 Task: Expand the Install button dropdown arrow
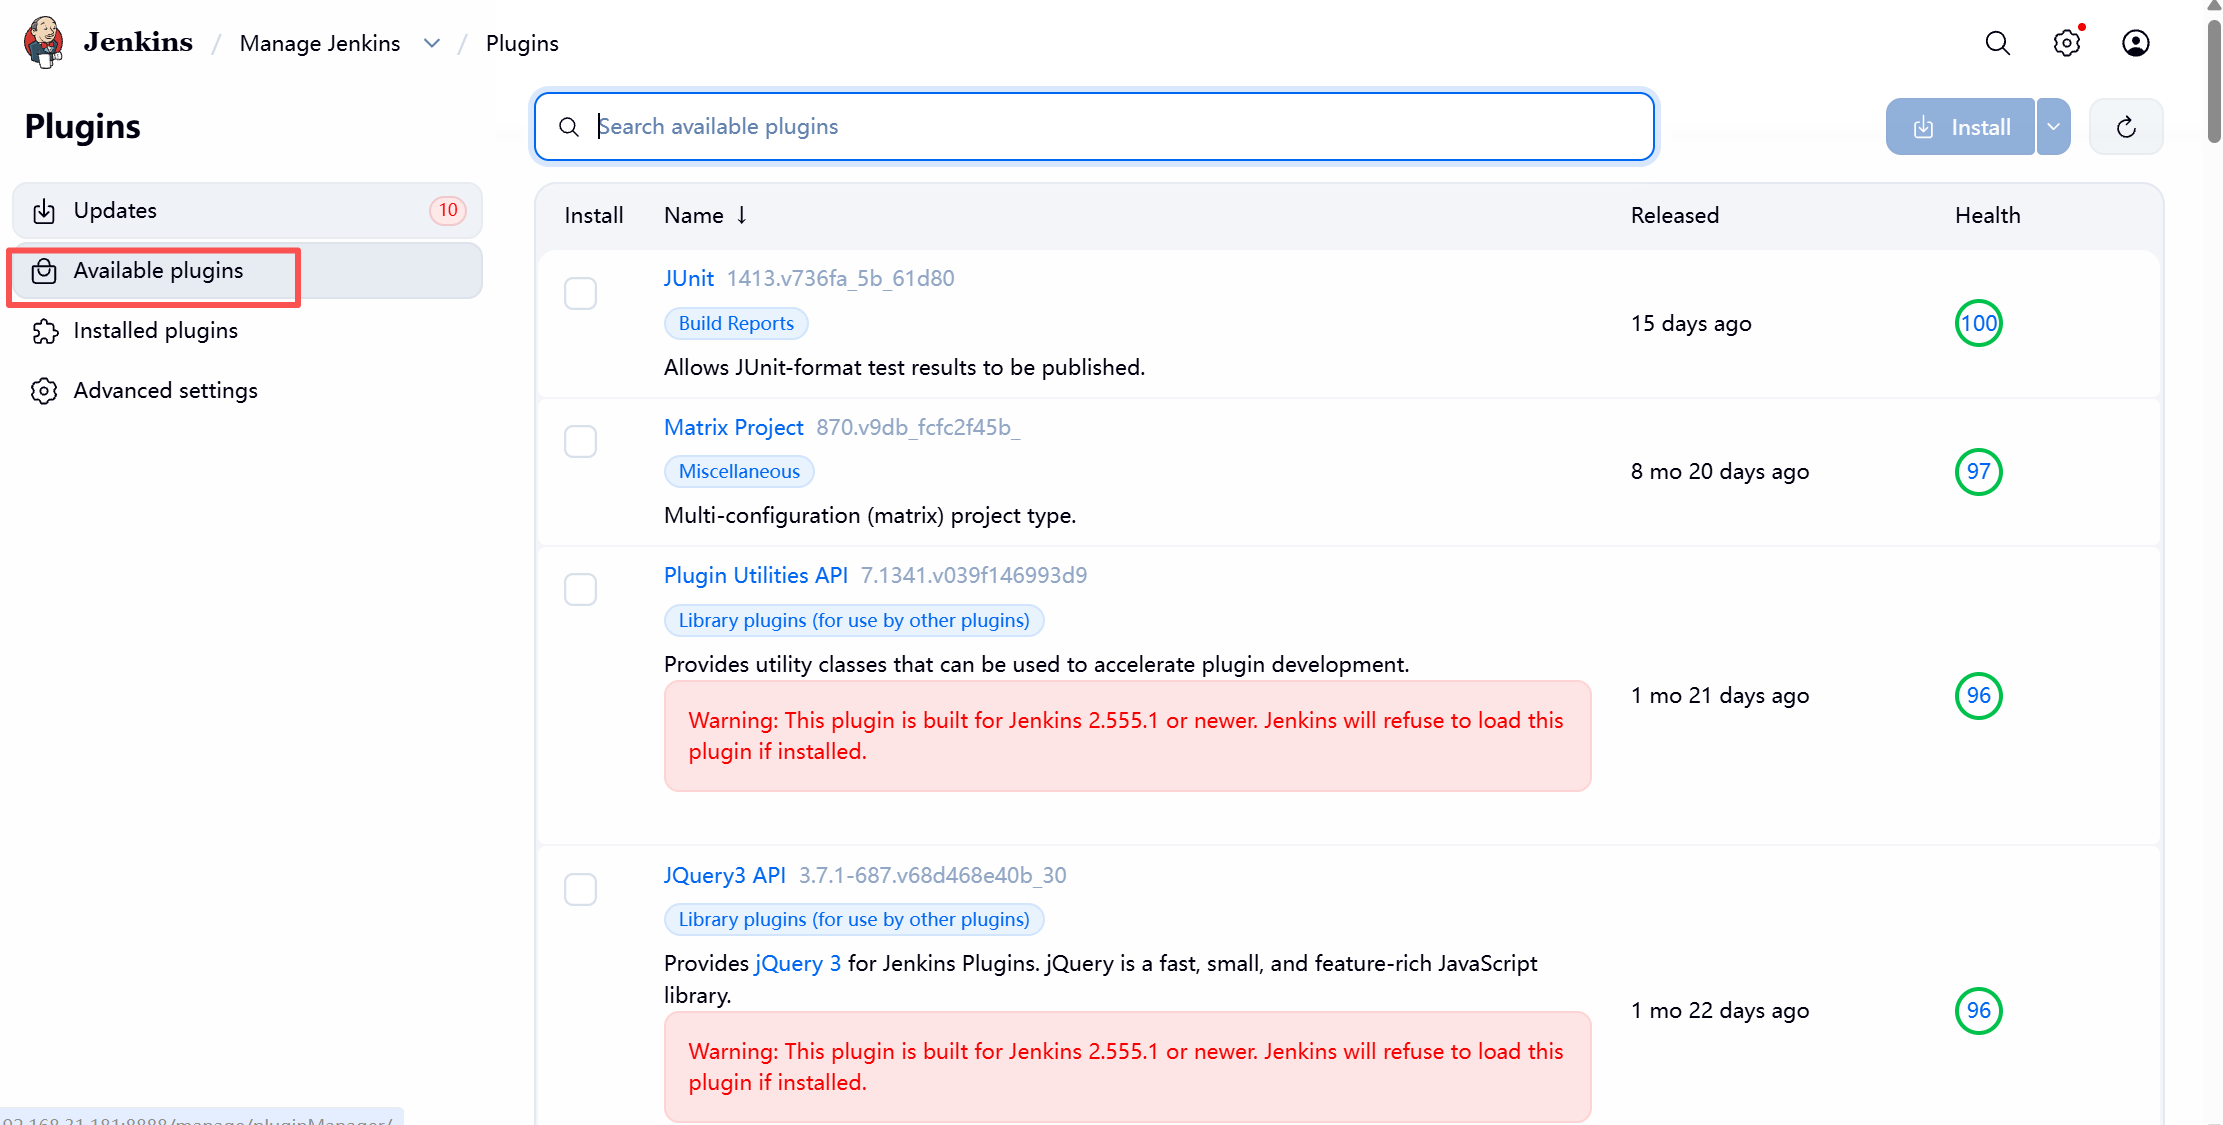tap(2053, 127)
